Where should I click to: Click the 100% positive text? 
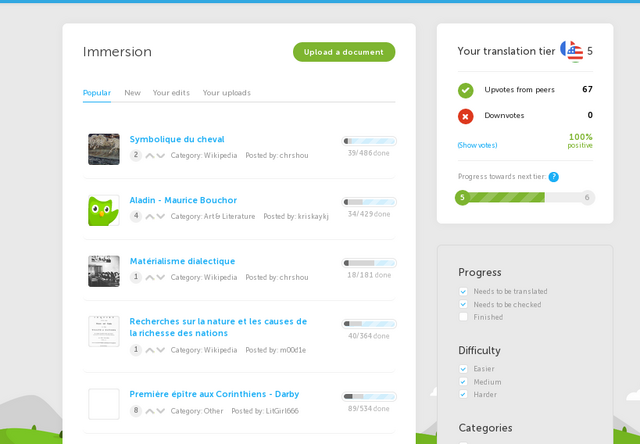coord(580,141)
